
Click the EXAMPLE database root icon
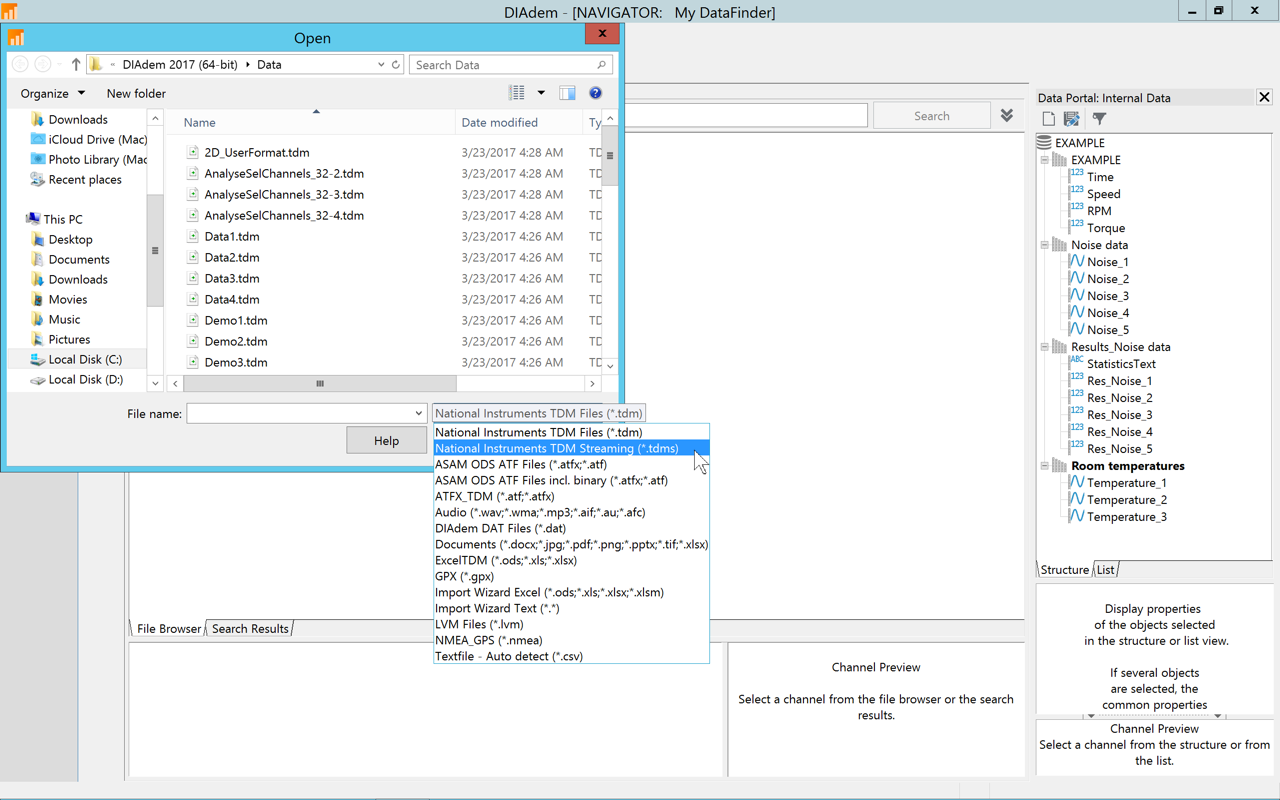click(1045, 142)
